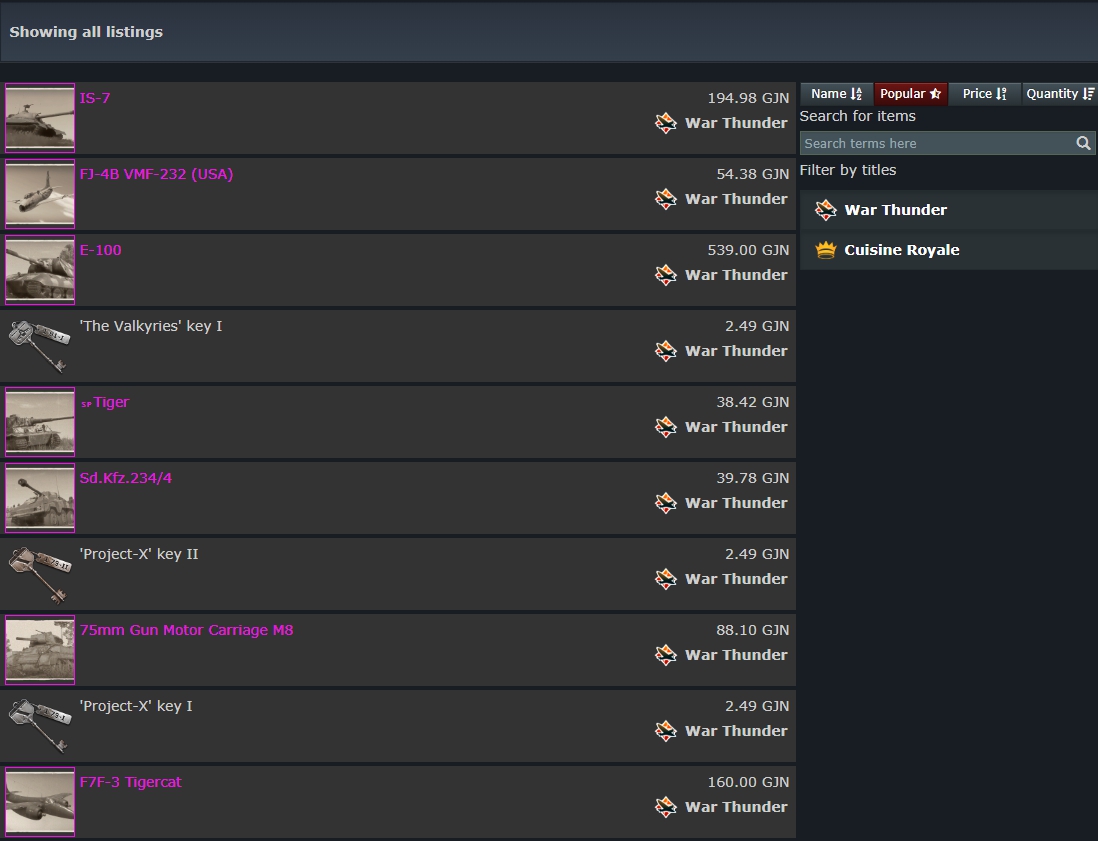The height and width of the screenshot is (841, 1098).
Task: Click the 160.00 GJN price
Action: (748, 782)
